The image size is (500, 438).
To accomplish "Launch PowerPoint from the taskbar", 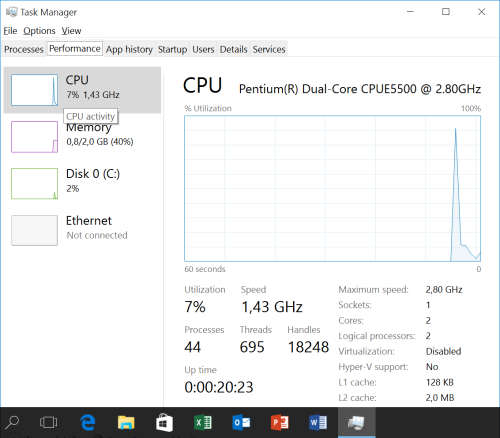I will tap(280, 423).
